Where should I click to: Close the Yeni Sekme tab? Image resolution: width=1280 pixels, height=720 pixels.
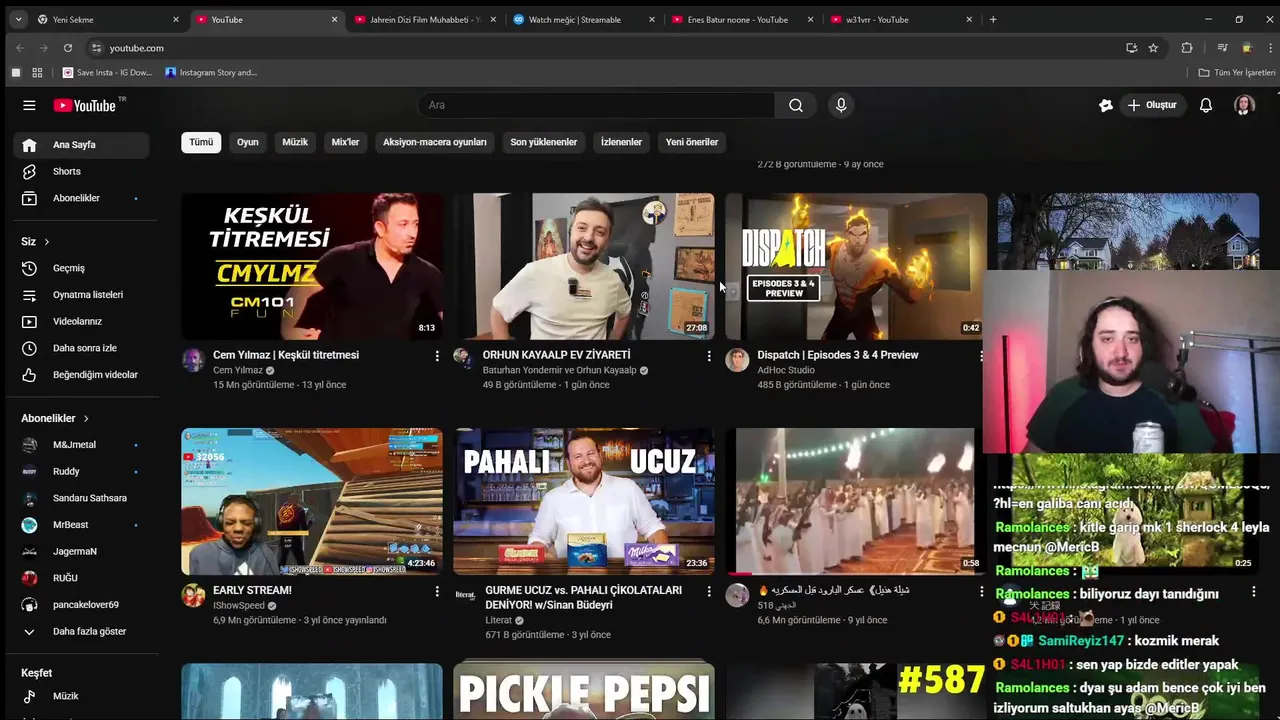pos(176,19)
